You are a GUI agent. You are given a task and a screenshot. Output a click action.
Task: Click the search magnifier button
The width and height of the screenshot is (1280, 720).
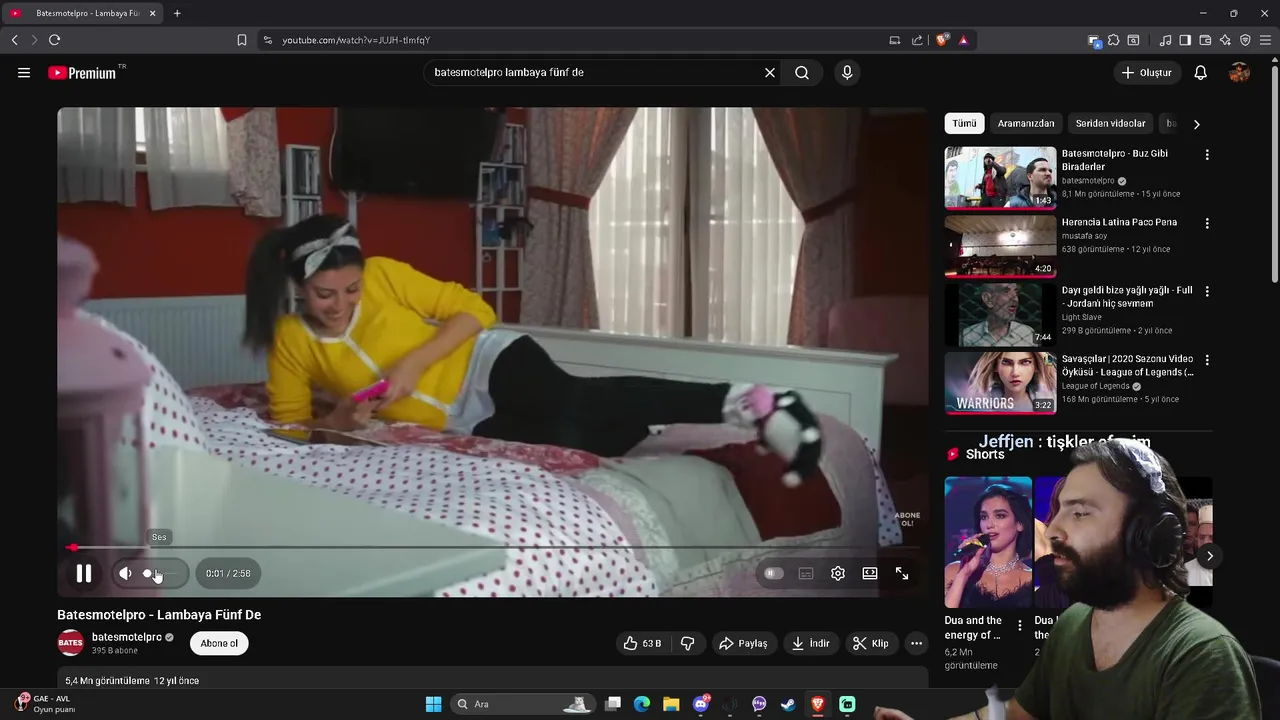802,72
